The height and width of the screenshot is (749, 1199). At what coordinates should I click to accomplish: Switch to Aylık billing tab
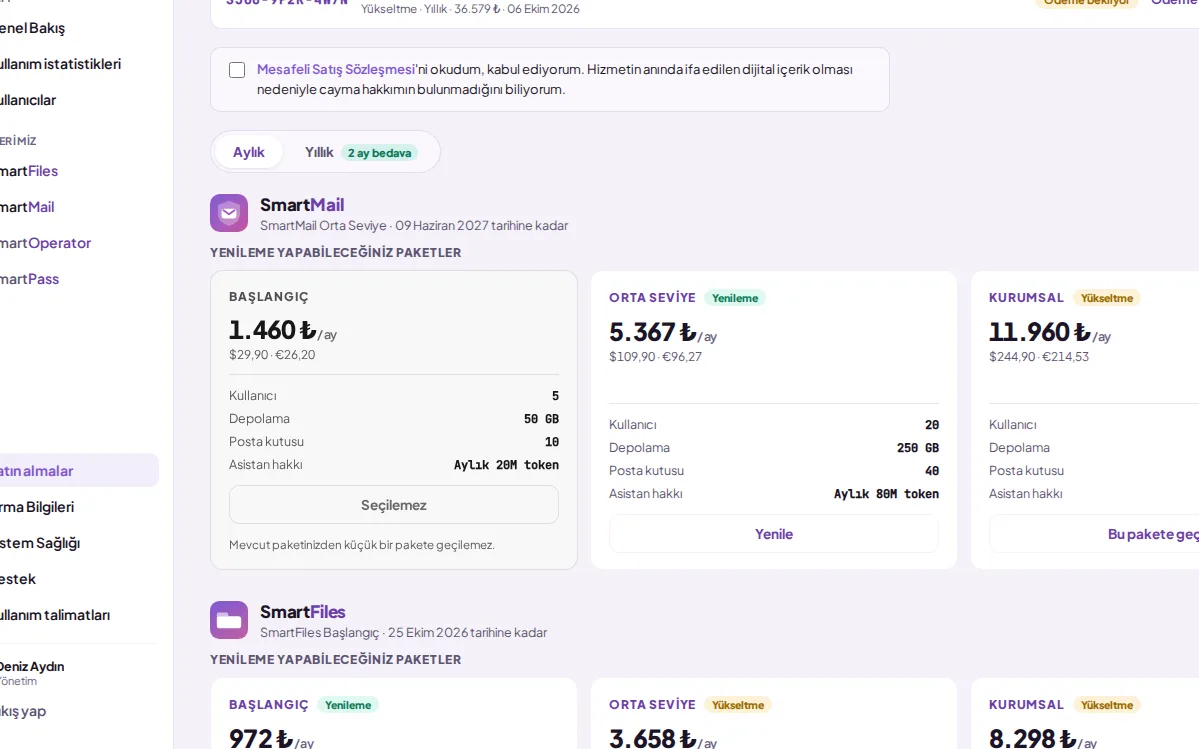tap(249, 152)
